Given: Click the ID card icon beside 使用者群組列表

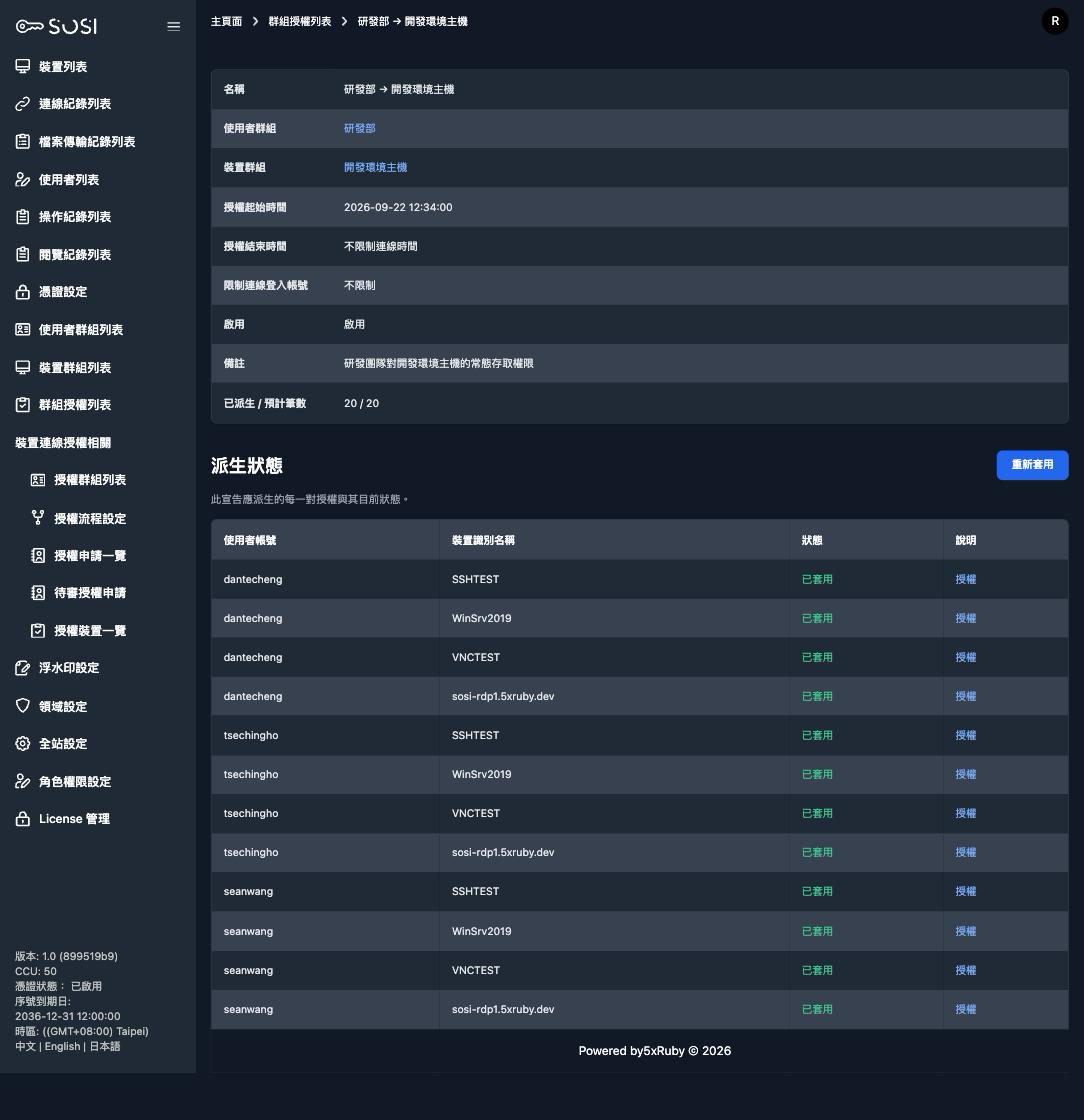Looking at the screenshot, I should click(23, 329).
